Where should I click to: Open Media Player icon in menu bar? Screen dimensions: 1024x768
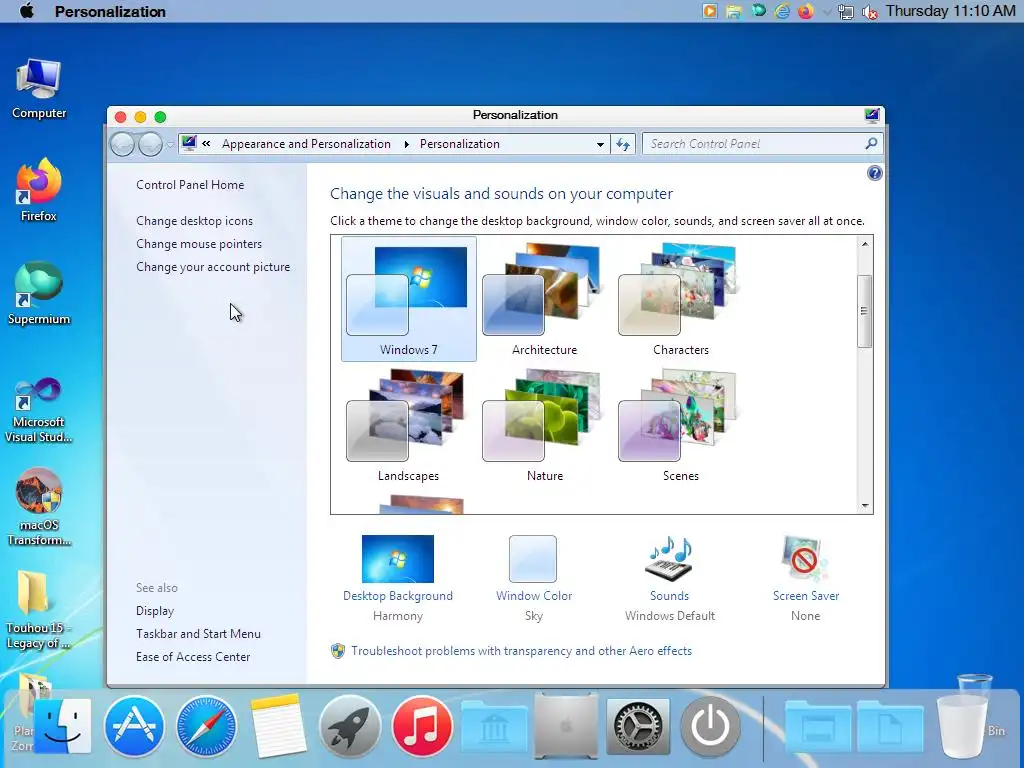(x=710, y=11)
